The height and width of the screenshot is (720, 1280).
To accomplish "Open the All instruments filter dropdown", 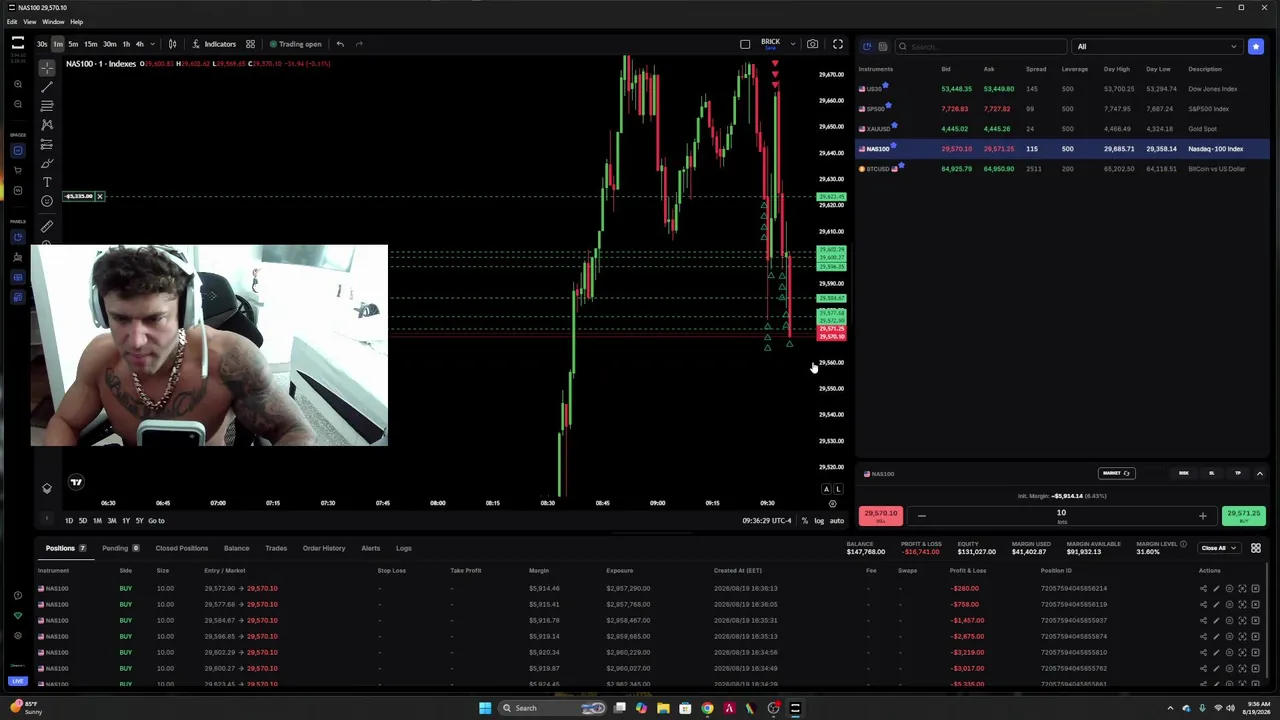I will (1156, 46).
